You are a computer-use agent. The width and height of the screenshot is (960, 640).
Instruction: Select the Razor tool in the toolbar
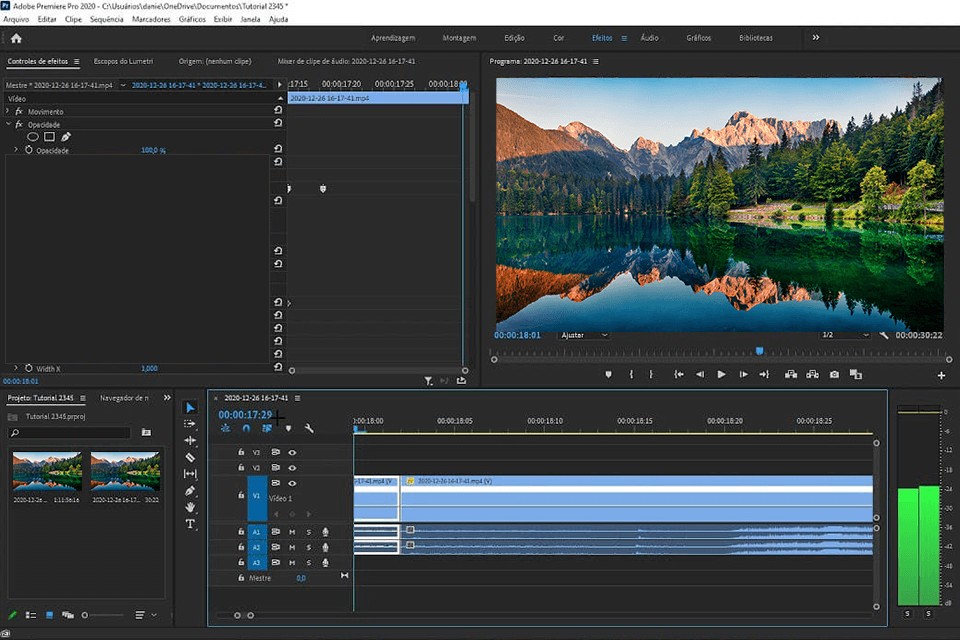[x=190, y=457]
